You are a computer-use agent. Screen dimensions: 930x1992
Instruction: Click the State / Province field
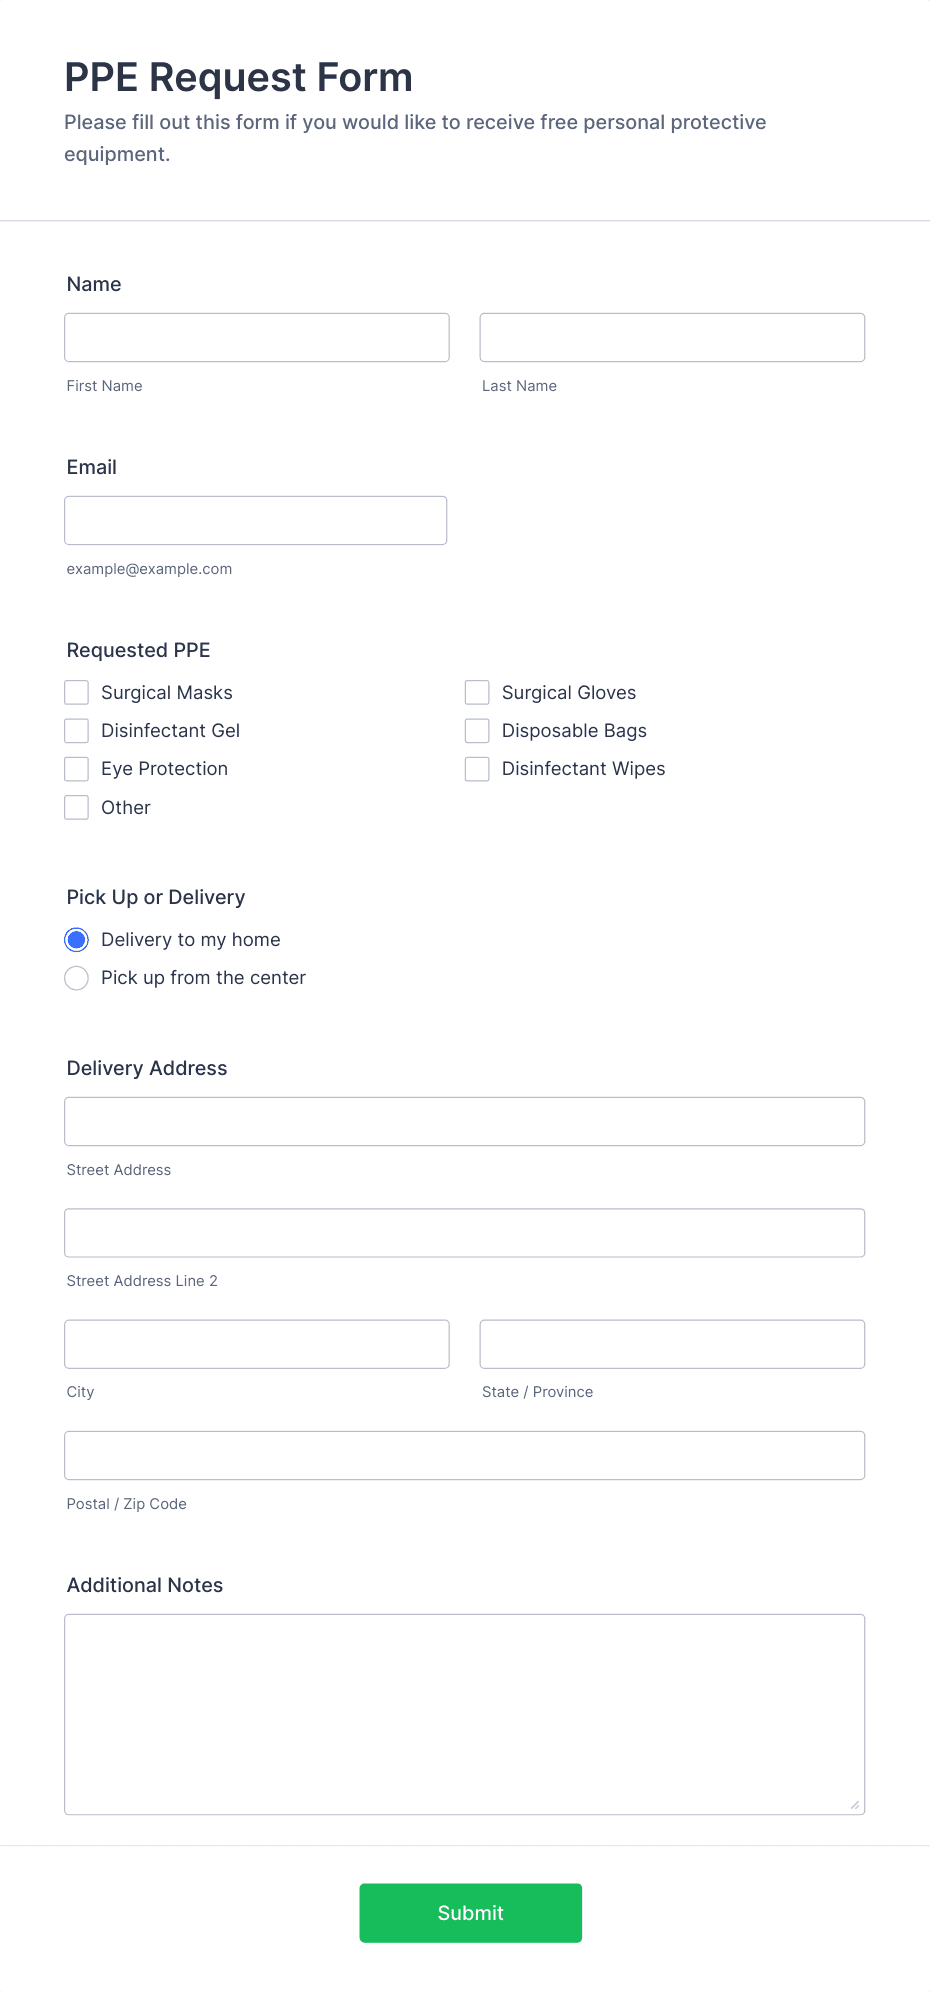[671, 1344]
